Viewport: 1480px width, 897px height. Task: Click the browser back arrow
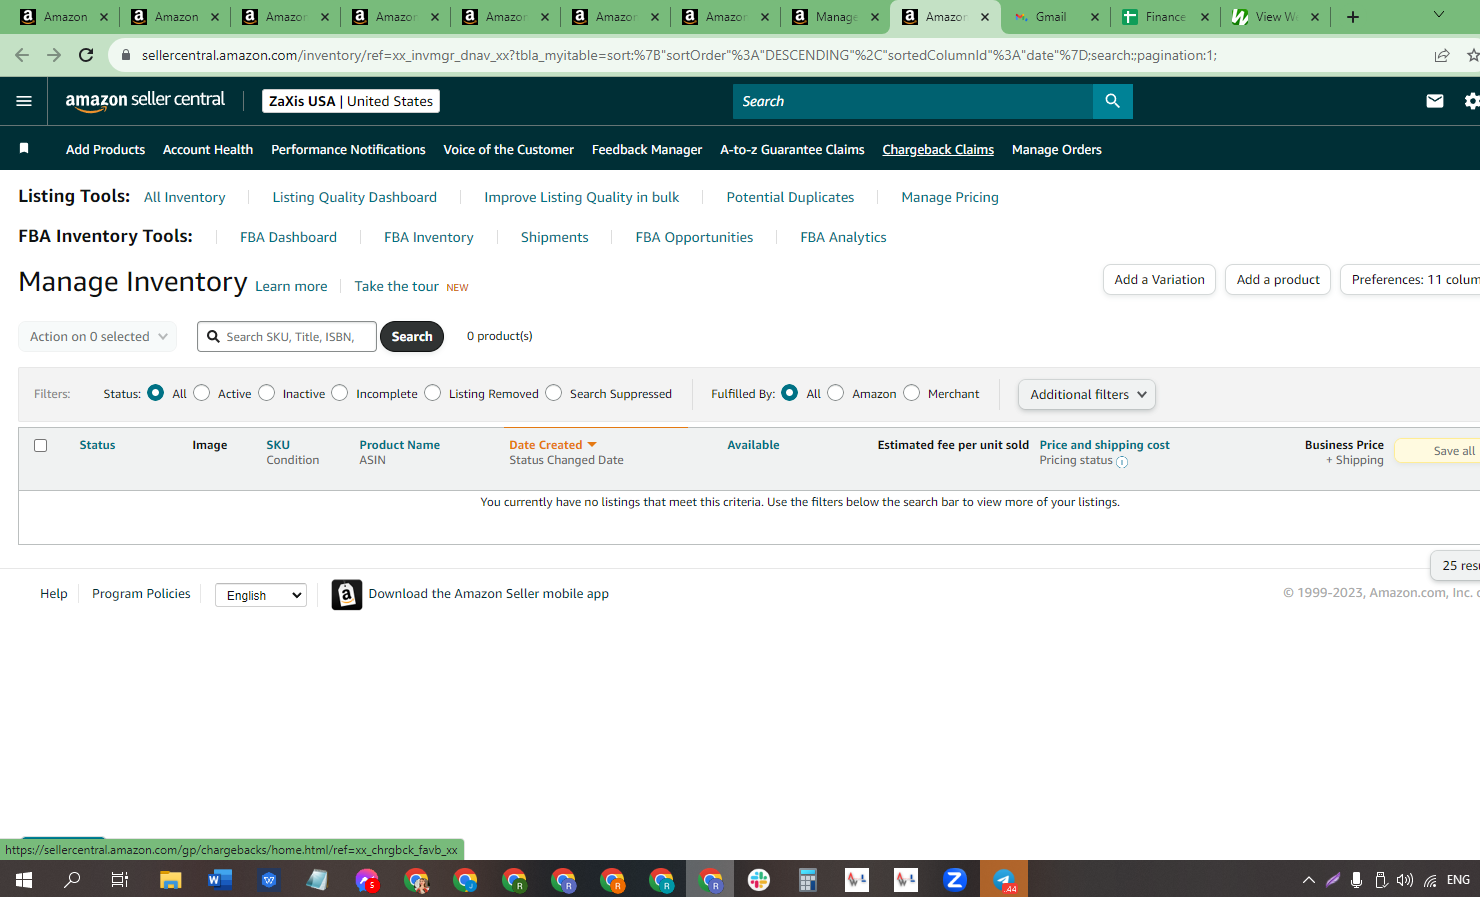tap(22, 55)
